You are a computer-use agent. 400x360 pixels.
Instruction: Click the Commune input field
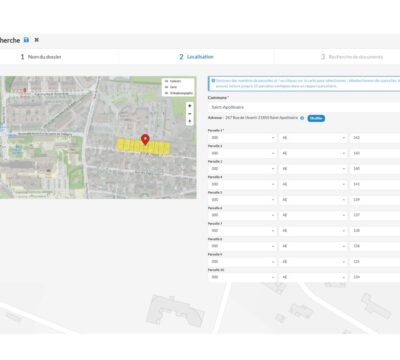304,107
